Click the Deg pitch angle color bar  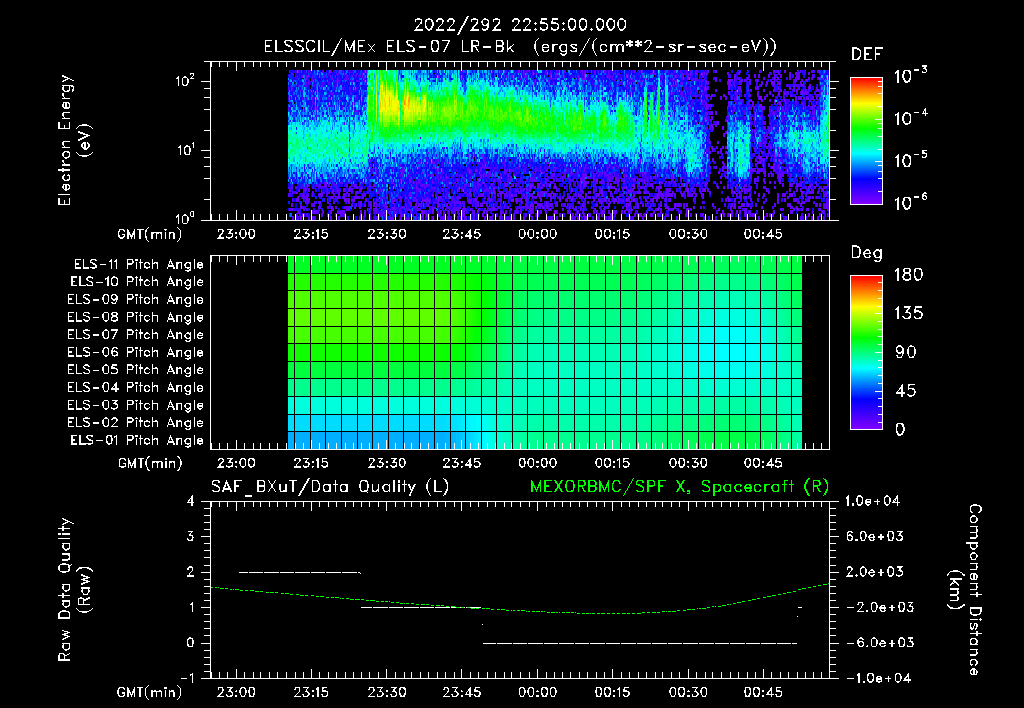pos(866,352)
